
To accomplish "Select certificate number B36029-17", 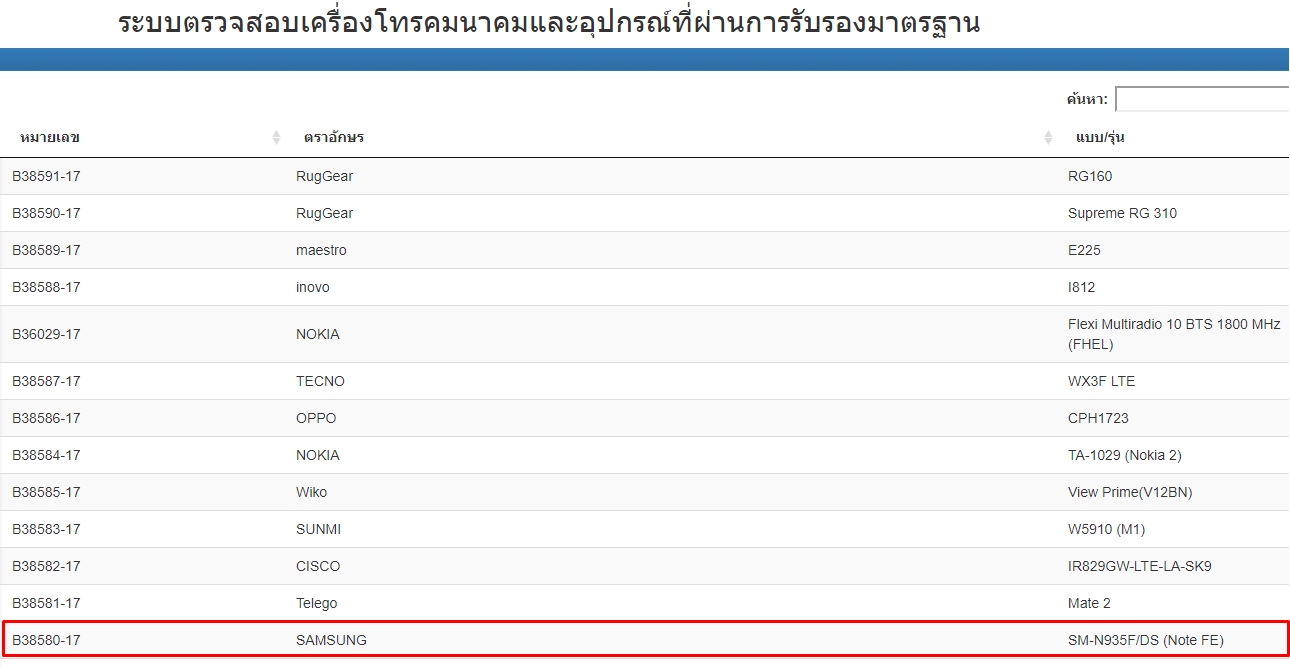I will (46, 335).
